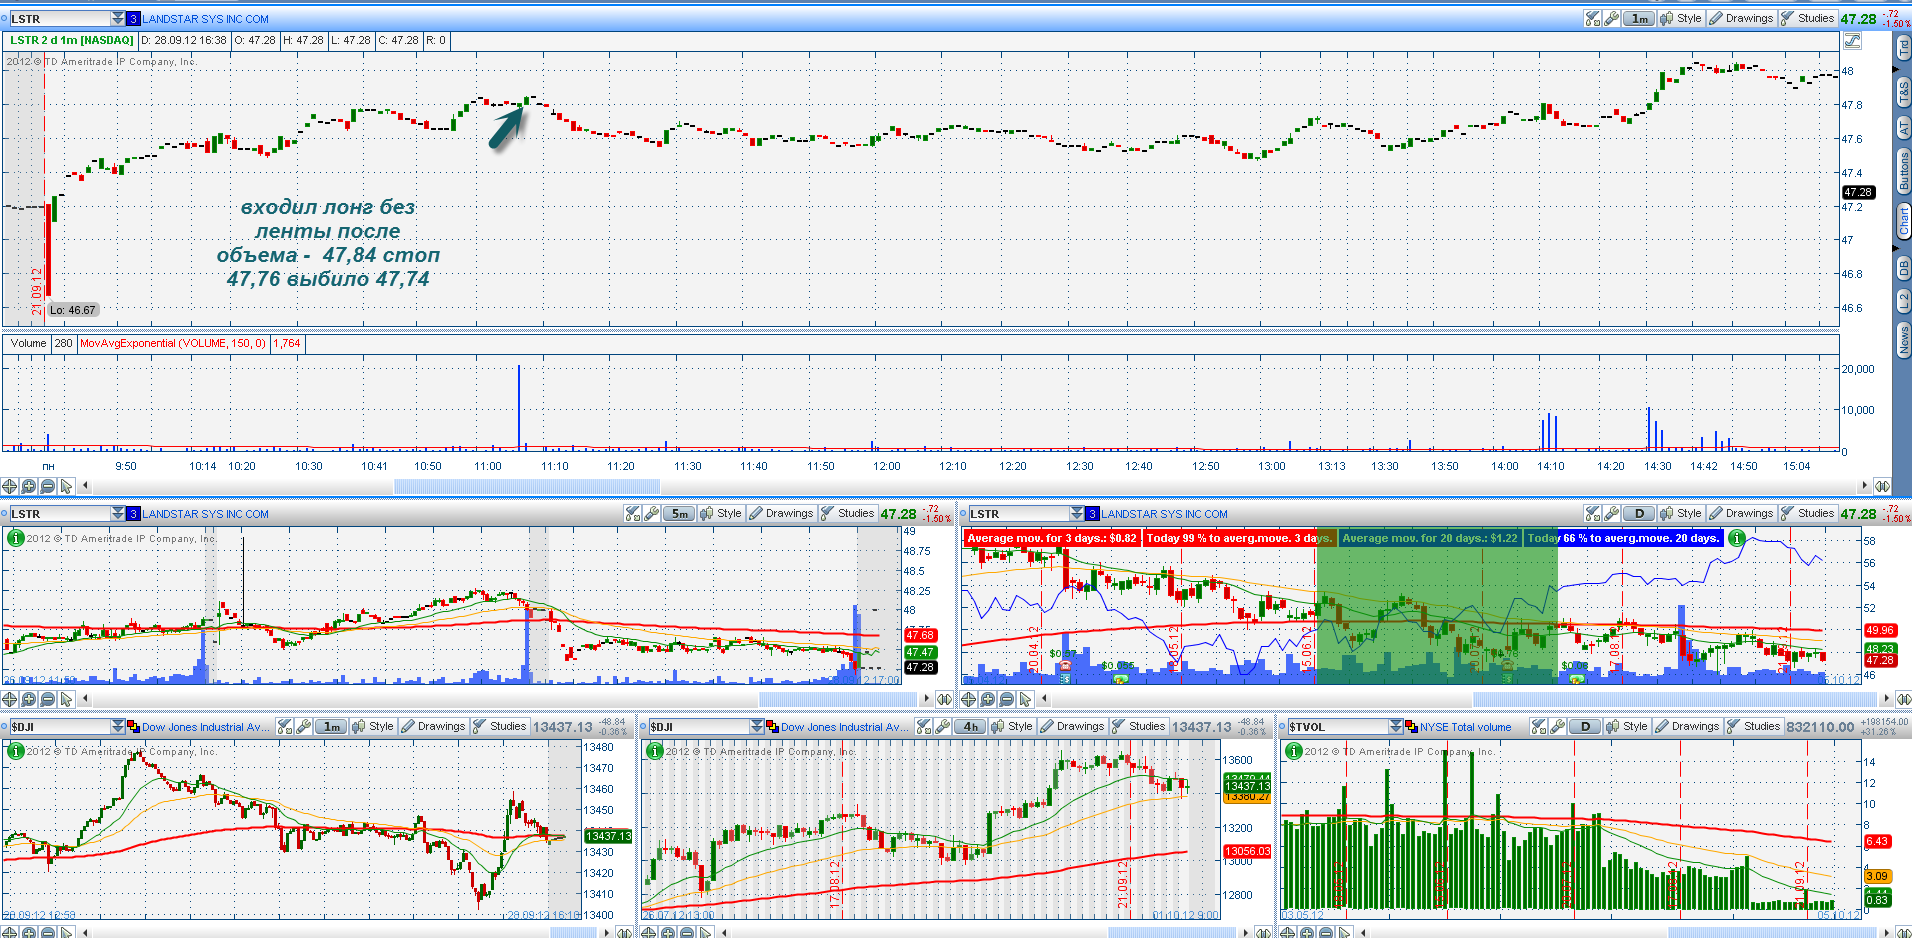Select pointer tool under LSTR 5m chart
This screenshot has width=1912, height=938.
pos(66,699)
